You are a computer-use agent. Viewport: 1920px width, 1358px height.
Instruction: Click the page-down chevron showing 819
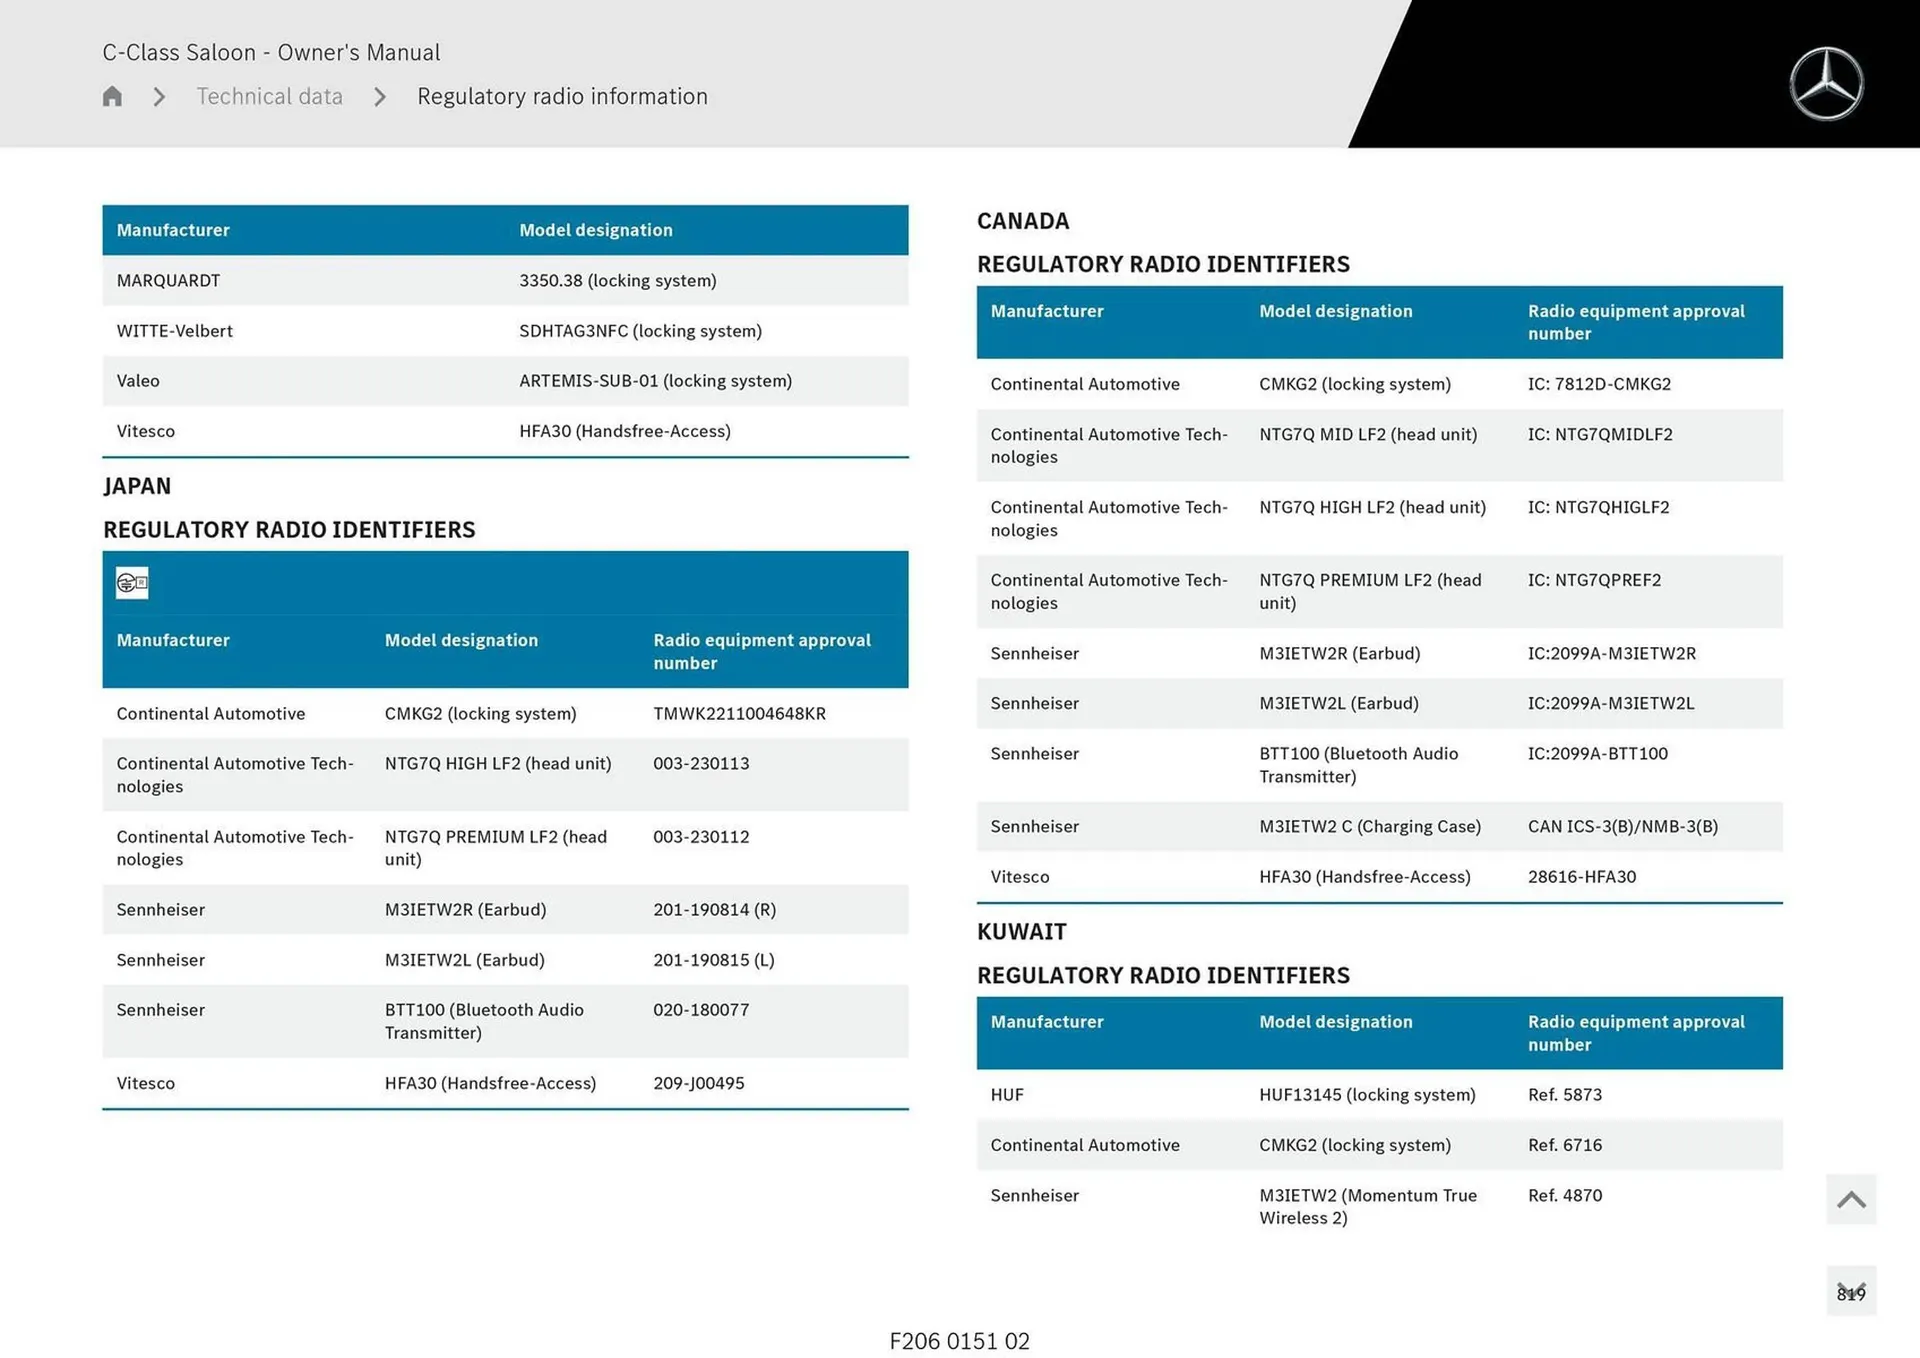click(1850, 1291)
